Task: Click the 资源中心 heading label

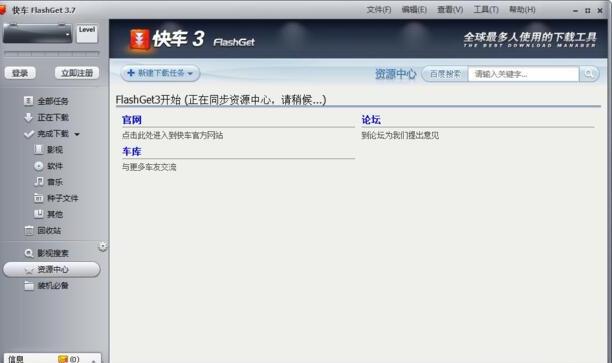Action: coord(395,74)
